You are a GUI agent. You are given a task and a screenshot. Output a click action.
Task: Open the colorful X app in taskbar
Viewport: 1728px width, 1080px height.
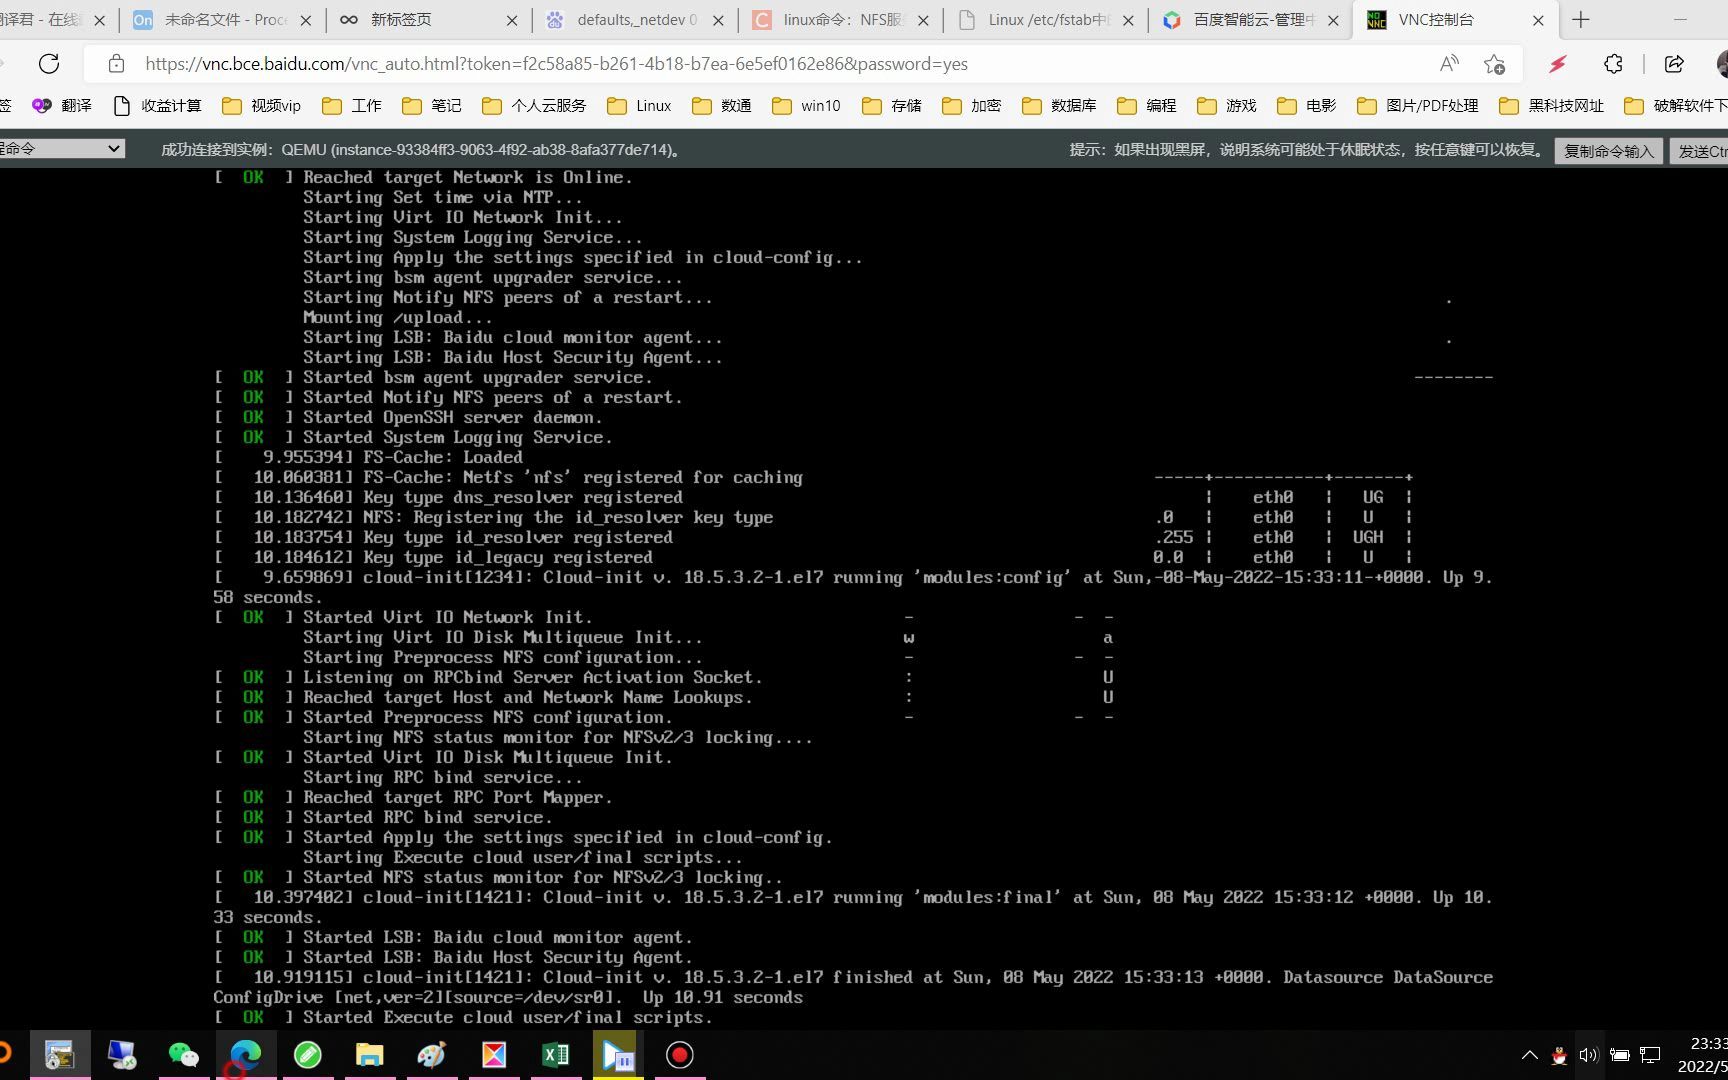pos(494,1055)
